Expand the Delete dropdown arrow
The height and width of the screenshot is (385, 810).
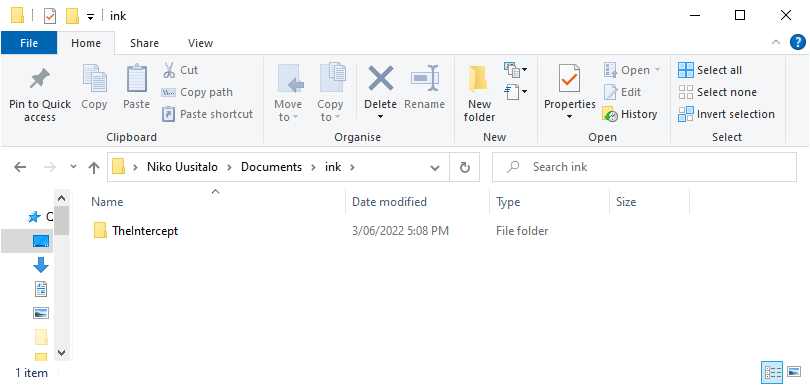(380, 117)
